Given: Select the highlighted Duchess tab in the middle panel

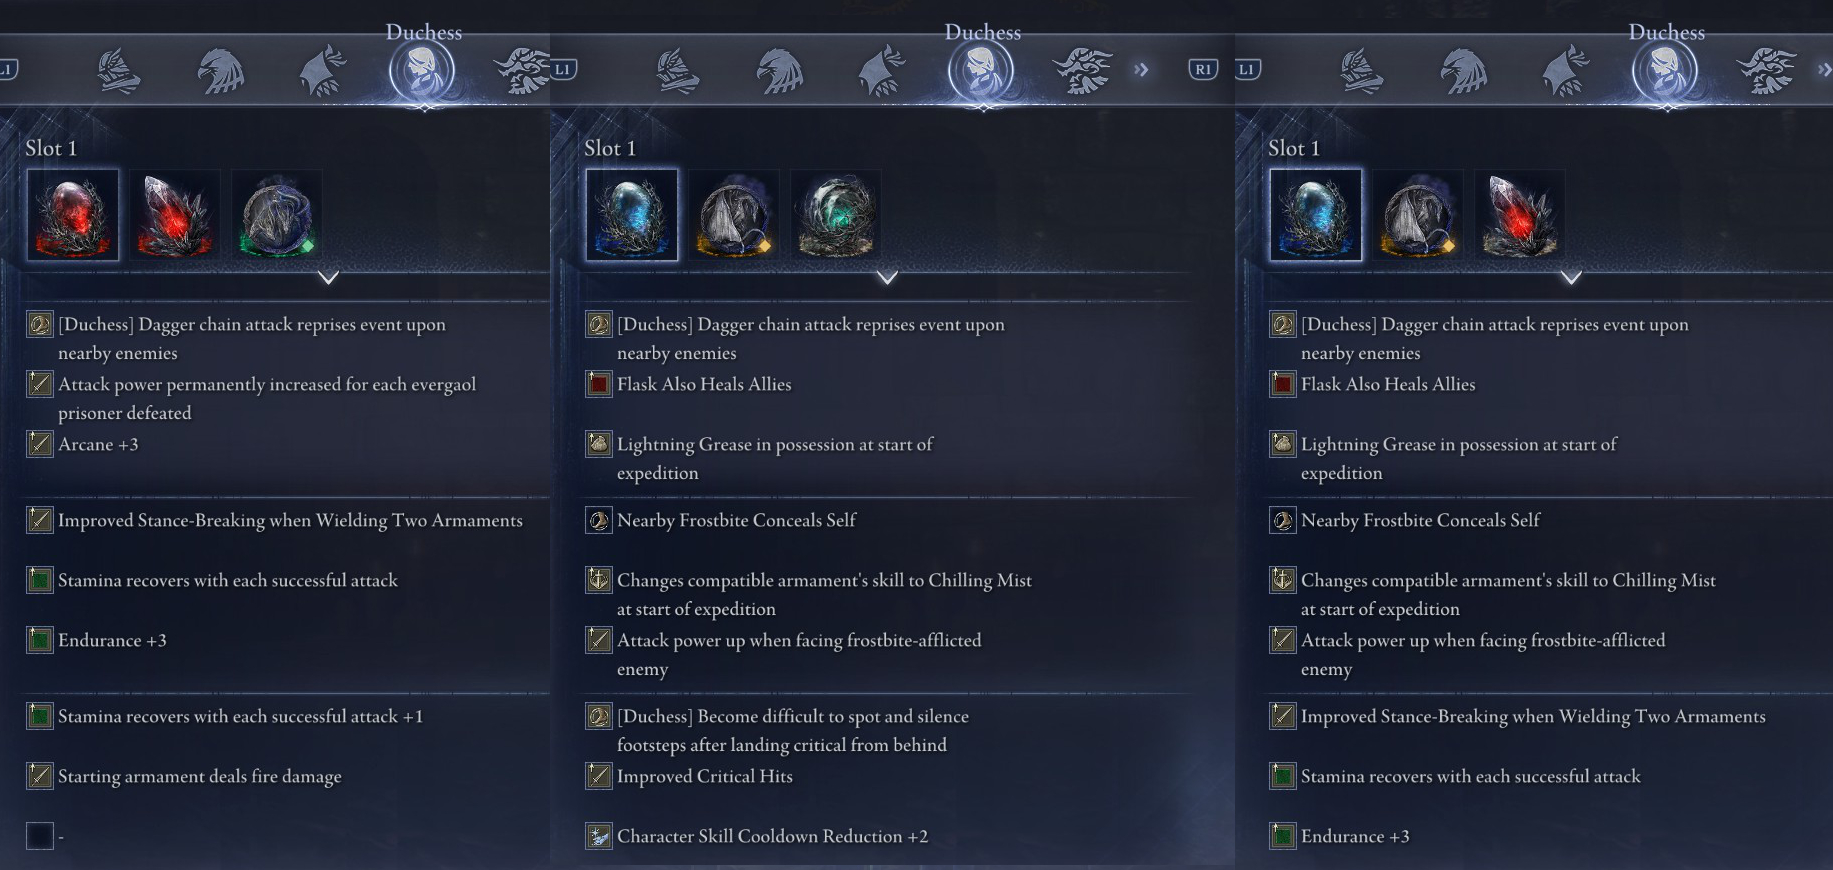Looking at the screenshot, I should point(981,72).
